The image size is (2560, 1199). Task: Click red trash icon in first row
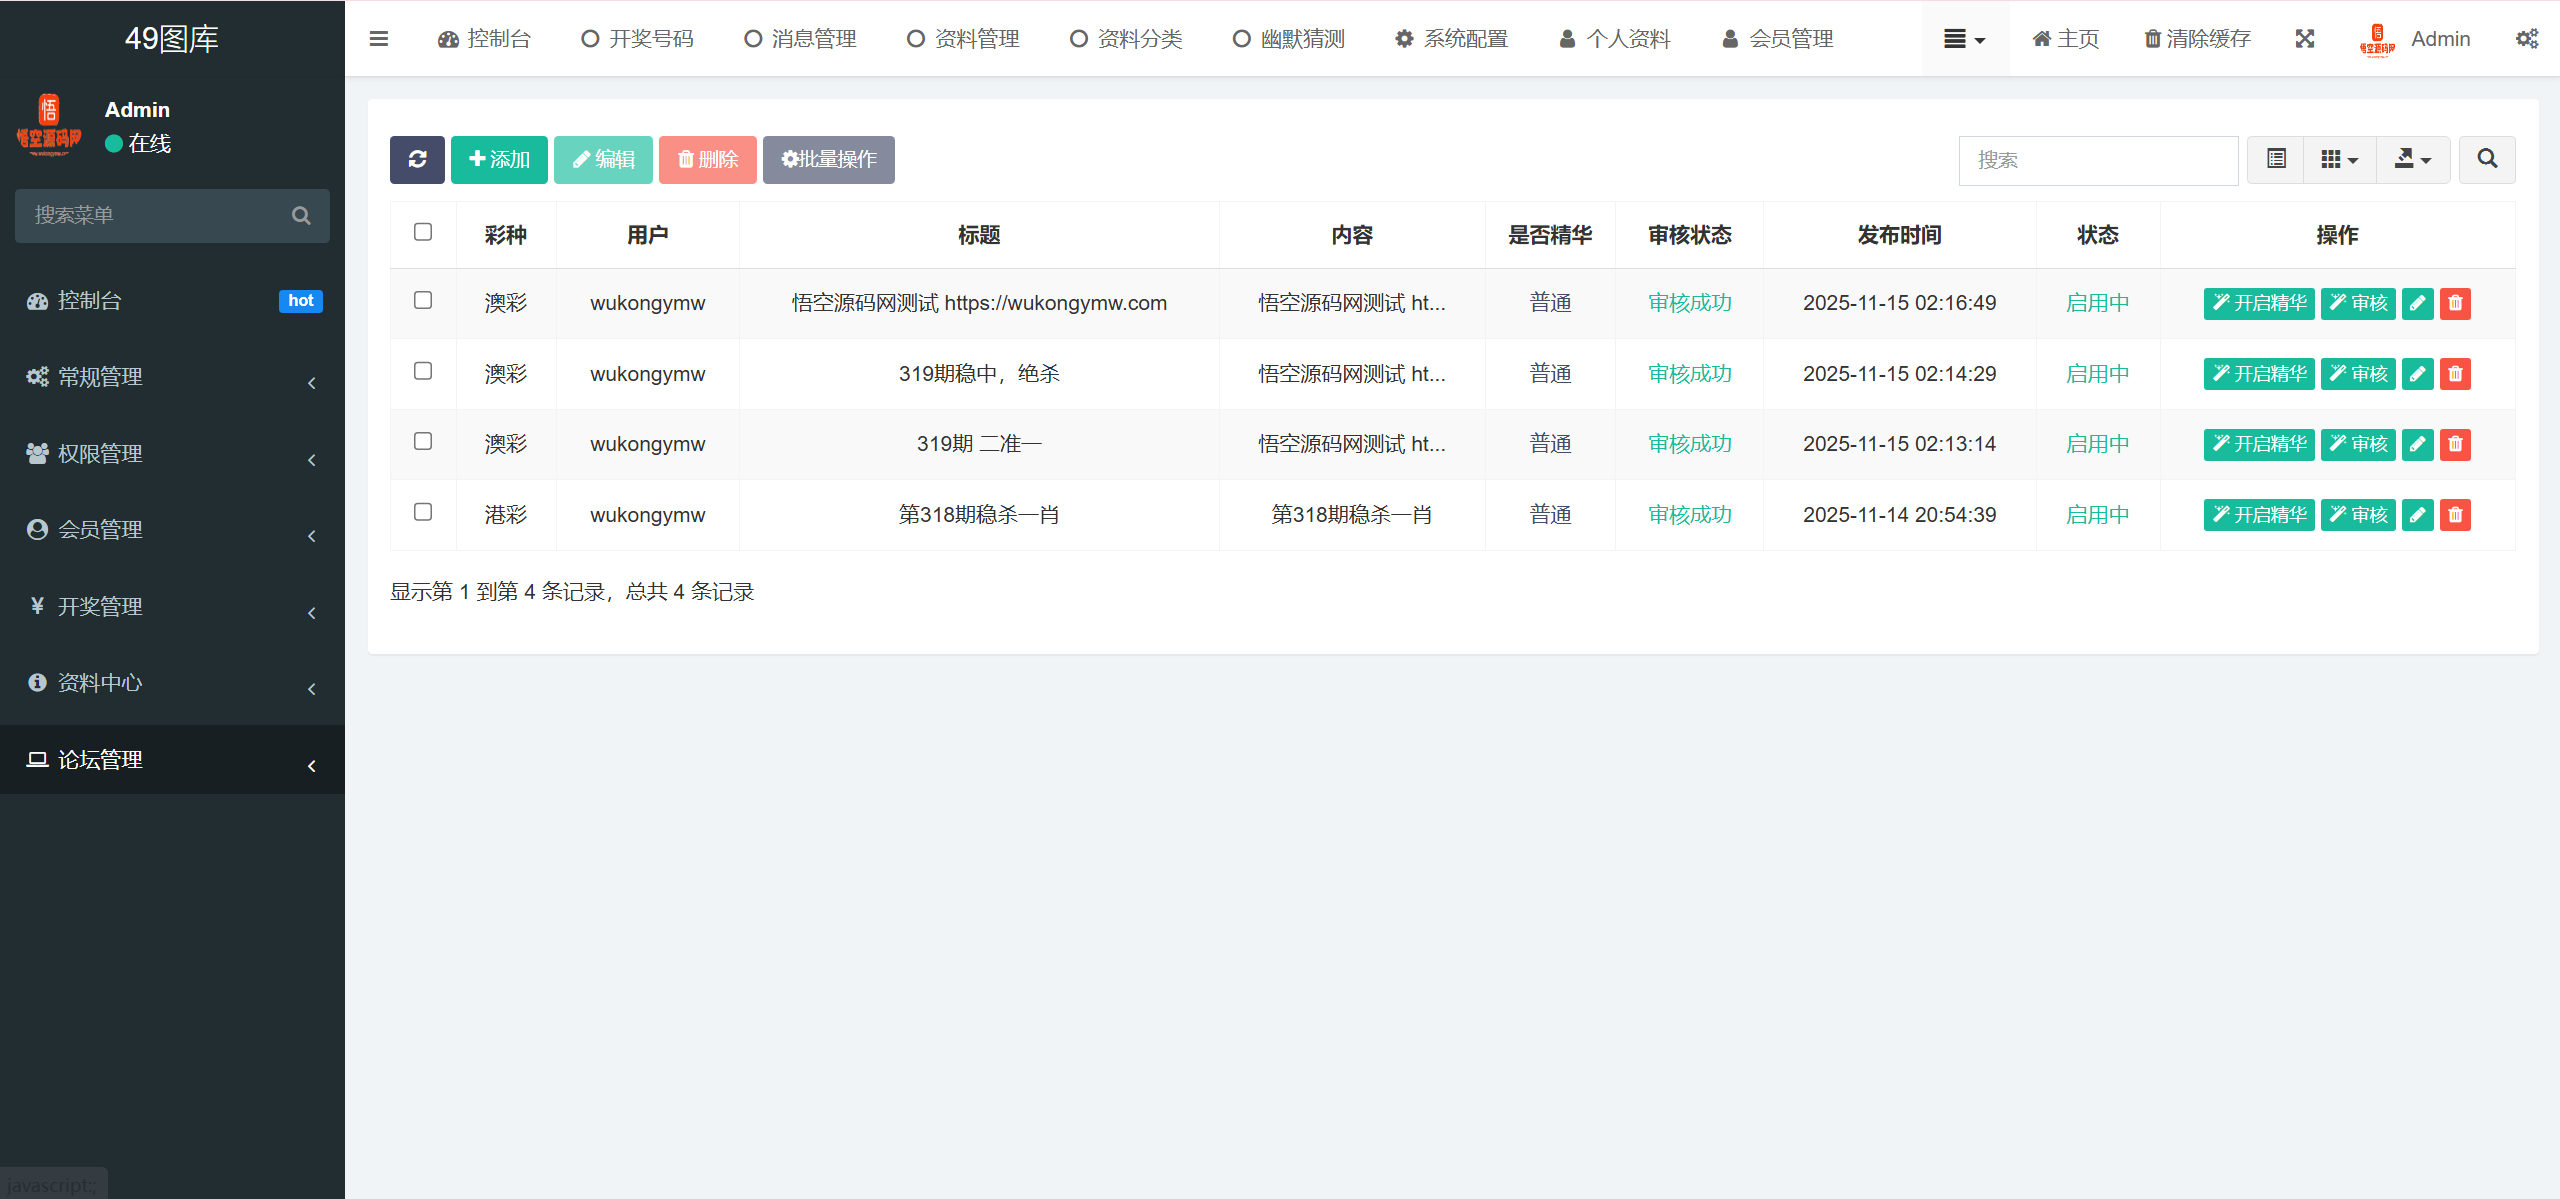(2455, 303)
